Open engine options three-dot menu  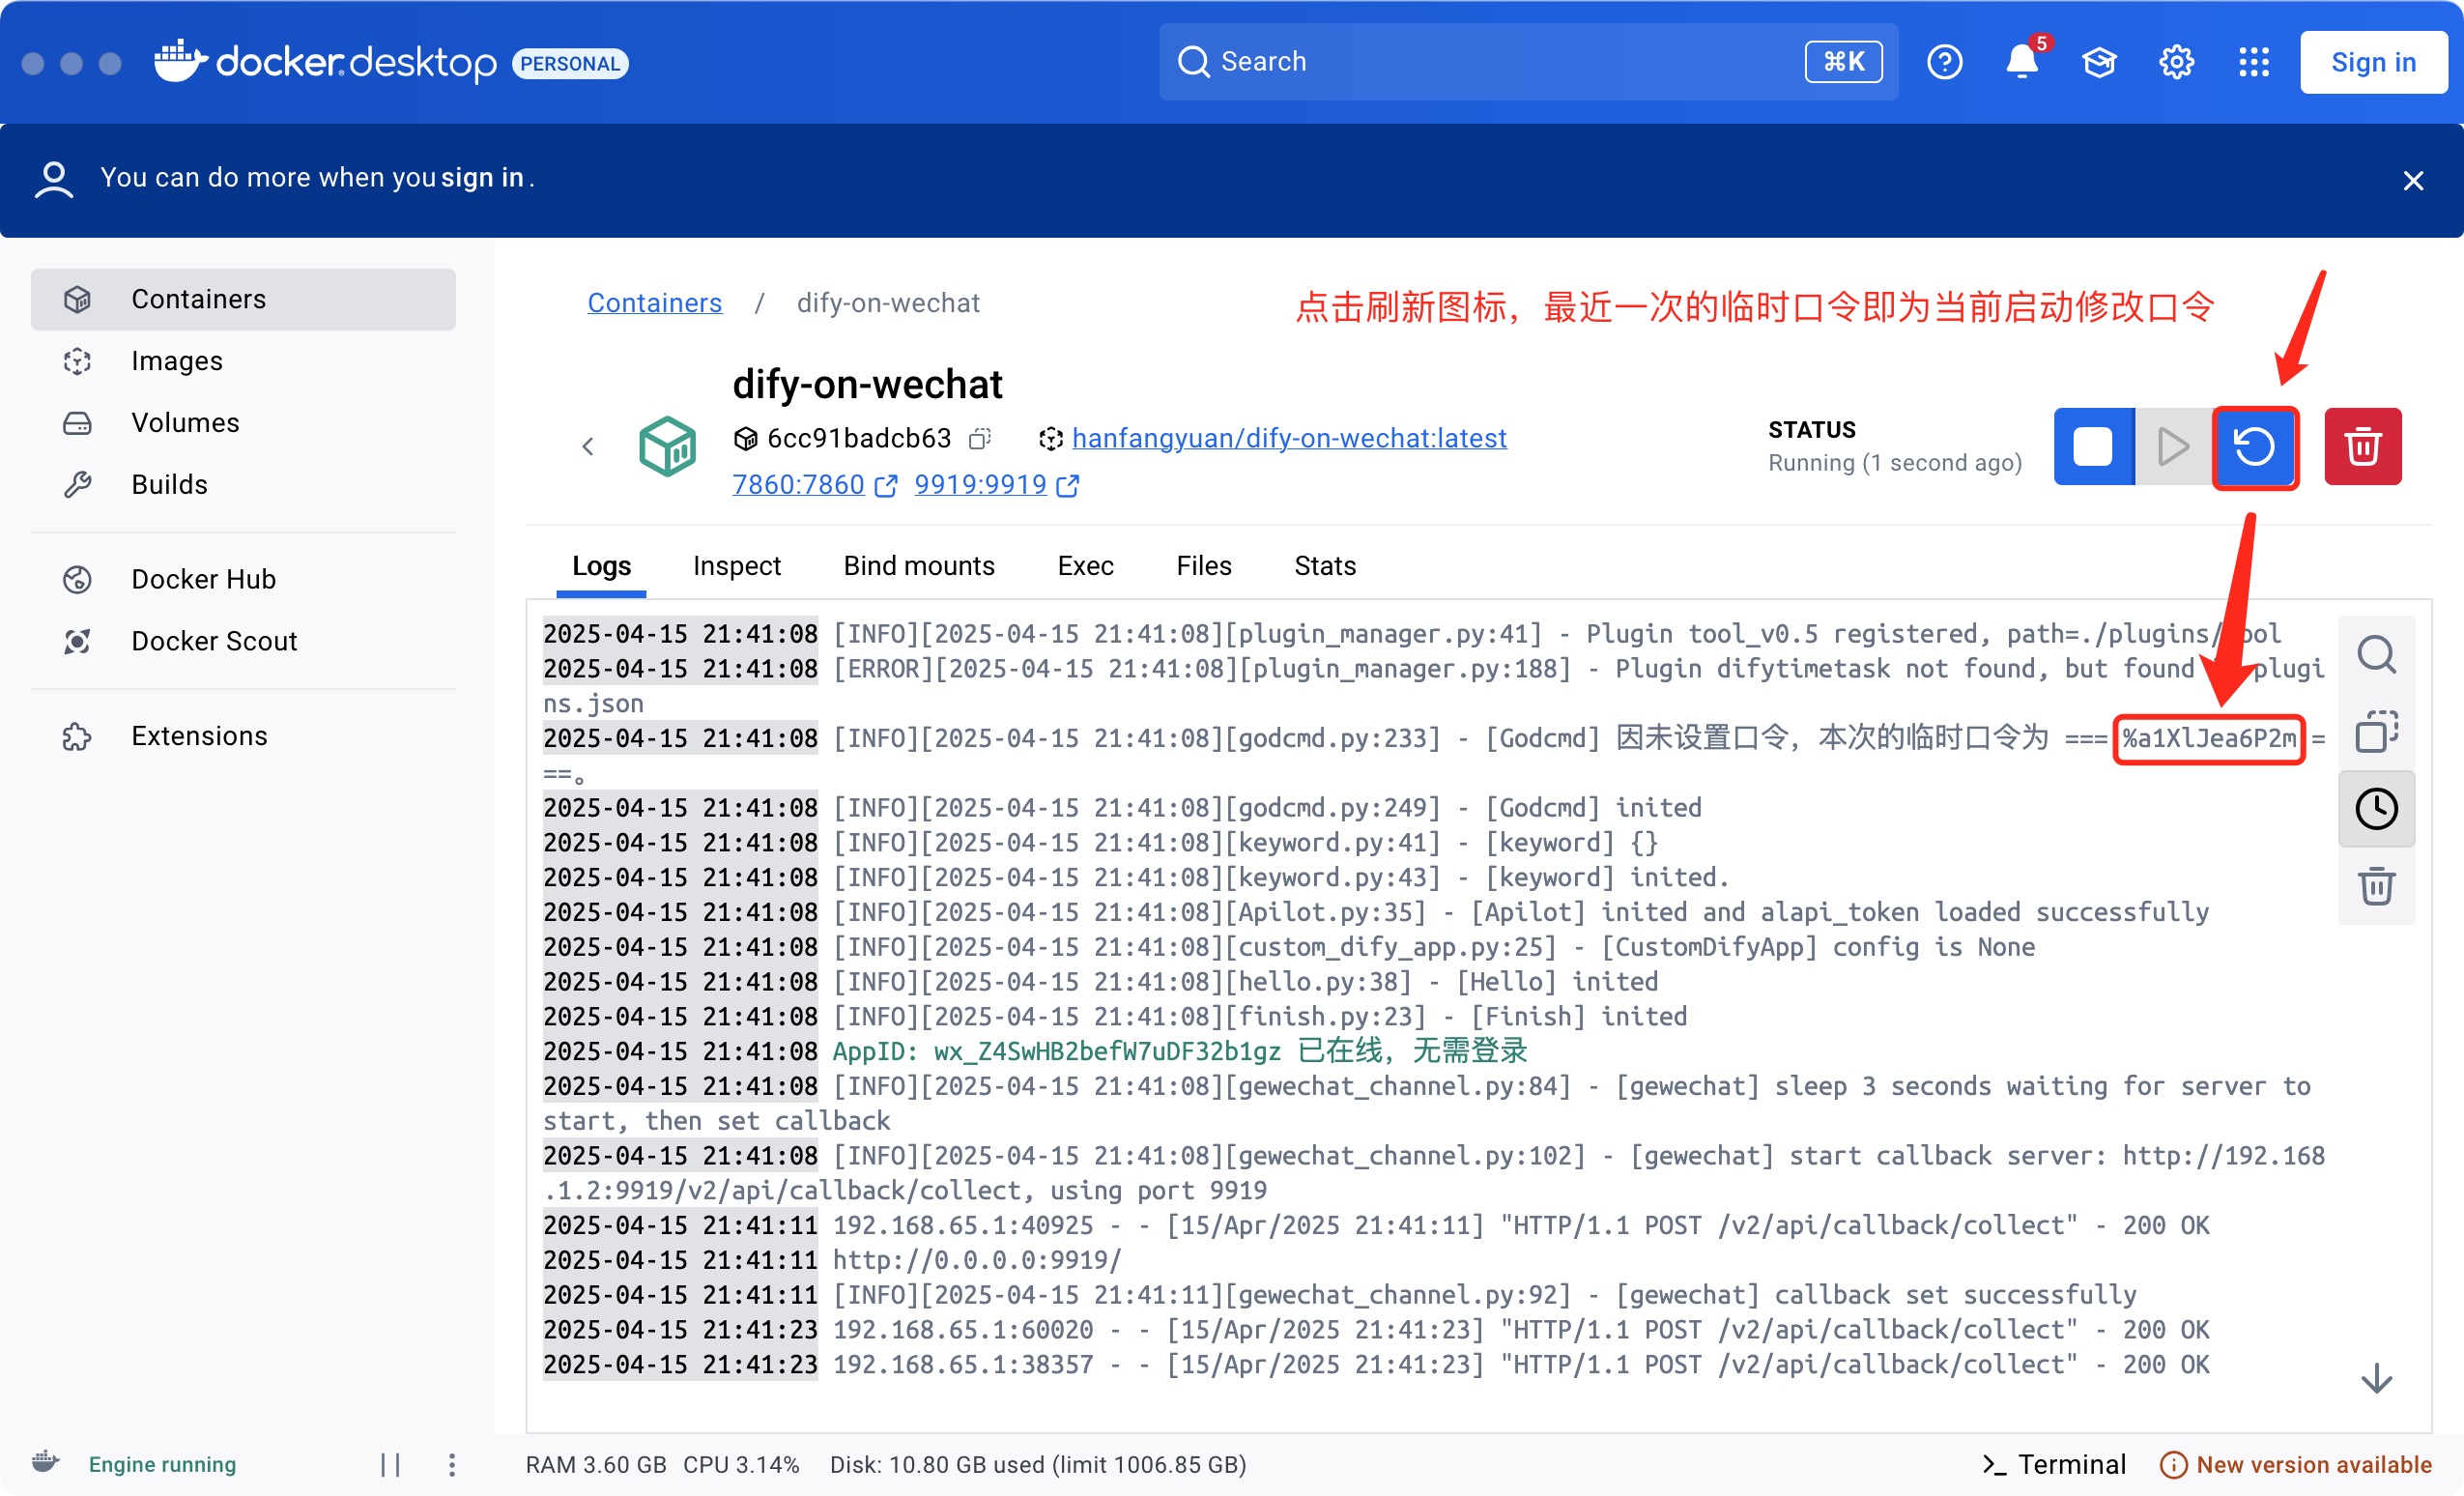[x=452, y=1464]
